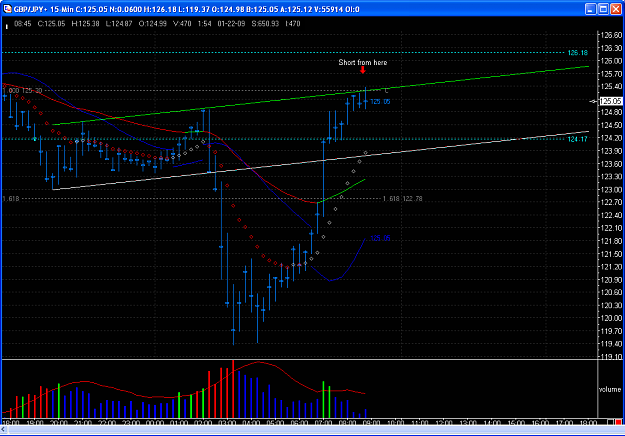Image resolution: width=625 pixels, height=436 pixels.
Task: Click the small black square beside red square
Action: click(611, 422)
